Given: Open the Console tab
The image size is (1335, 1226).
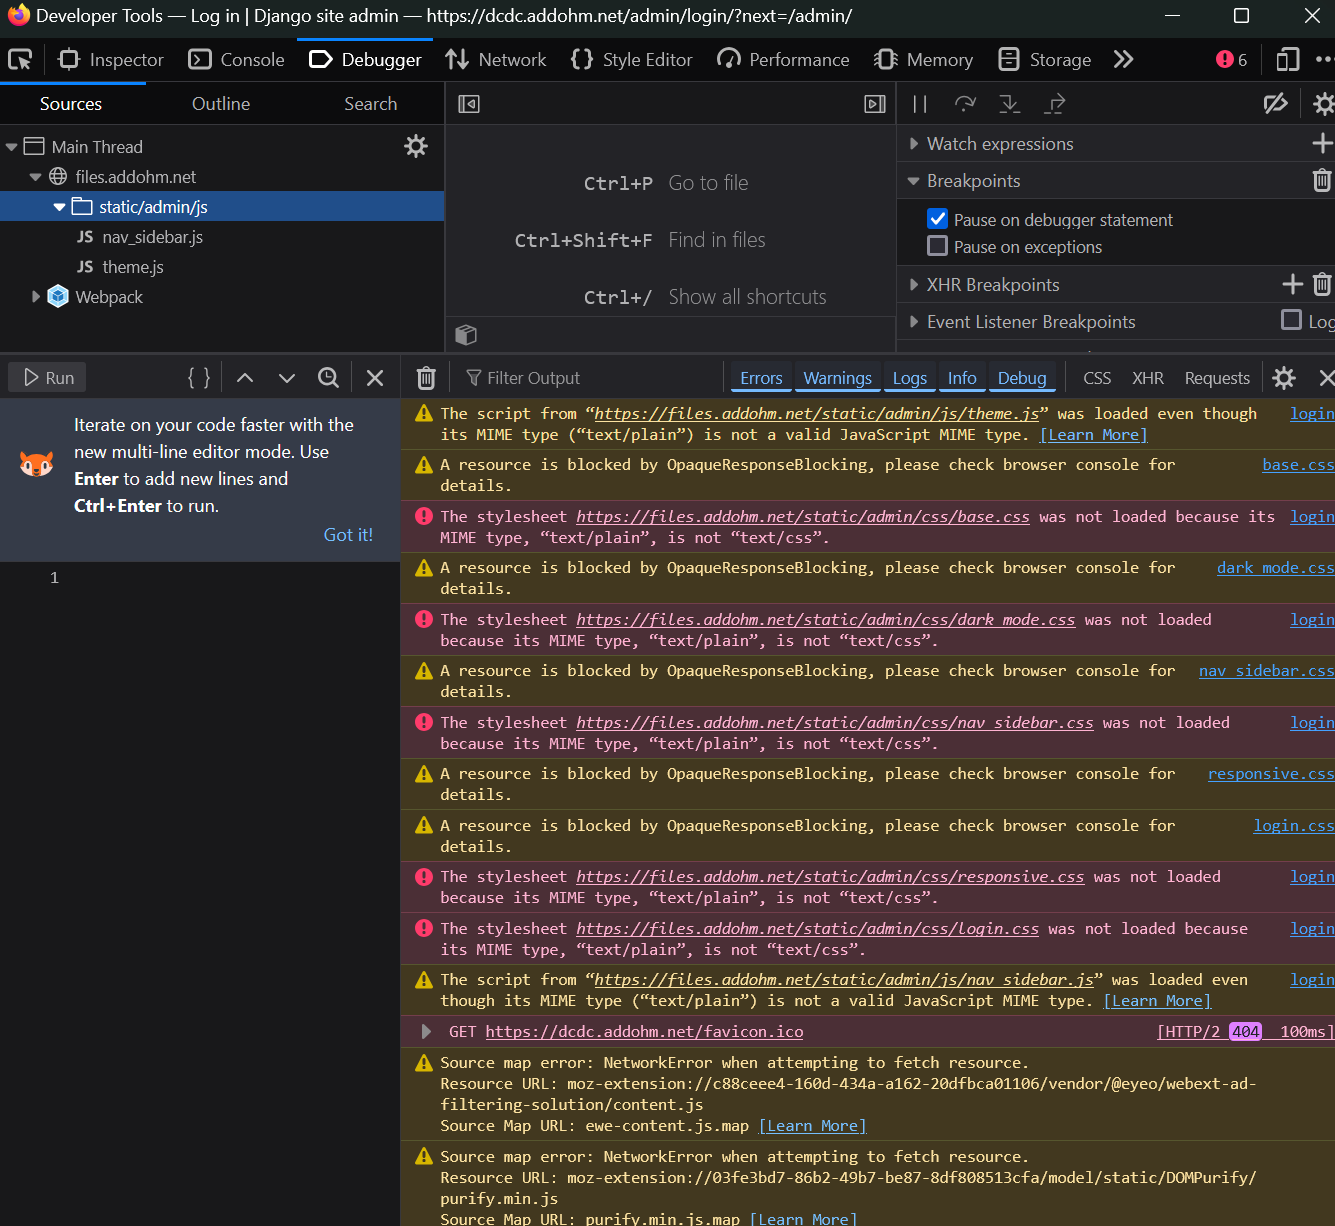Looking at the screenshot, I should (x=237, y=60).
